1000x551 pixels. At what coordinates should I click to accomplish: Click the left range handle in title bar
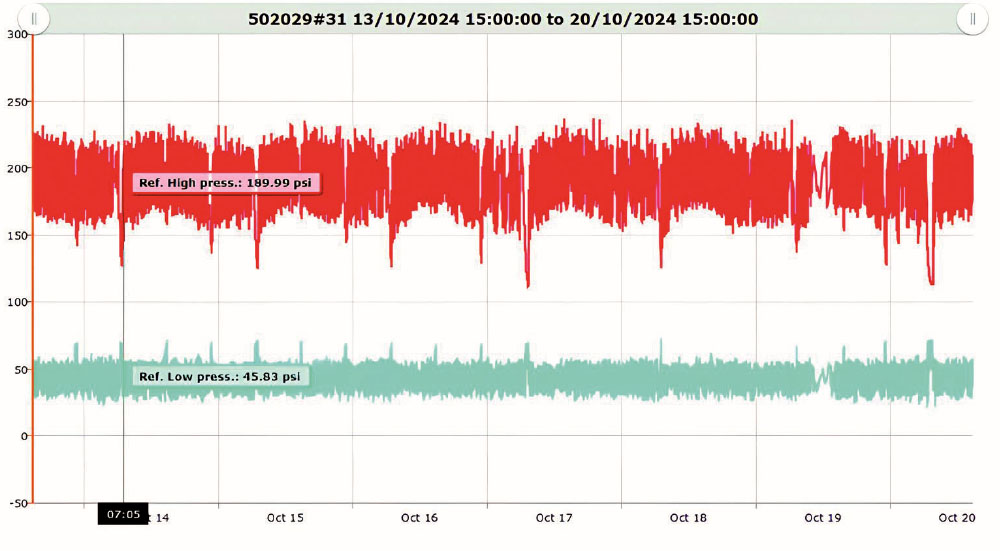click(33, 19)
